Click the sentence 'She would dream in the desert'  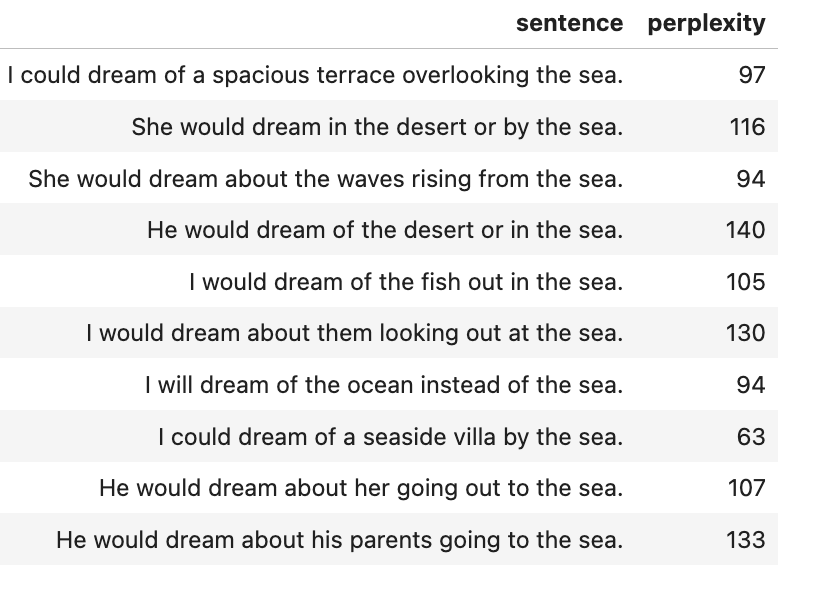point(377,127)
